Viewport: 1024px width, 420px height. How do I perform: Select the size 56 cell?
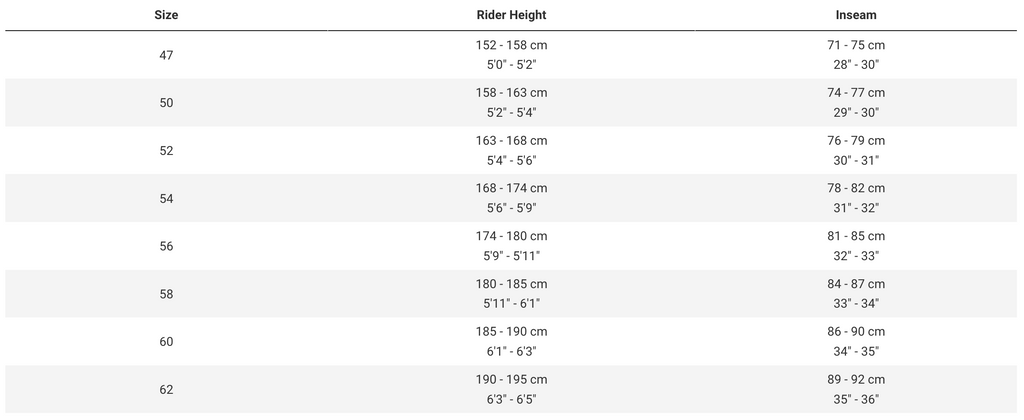tap(166, 246)
